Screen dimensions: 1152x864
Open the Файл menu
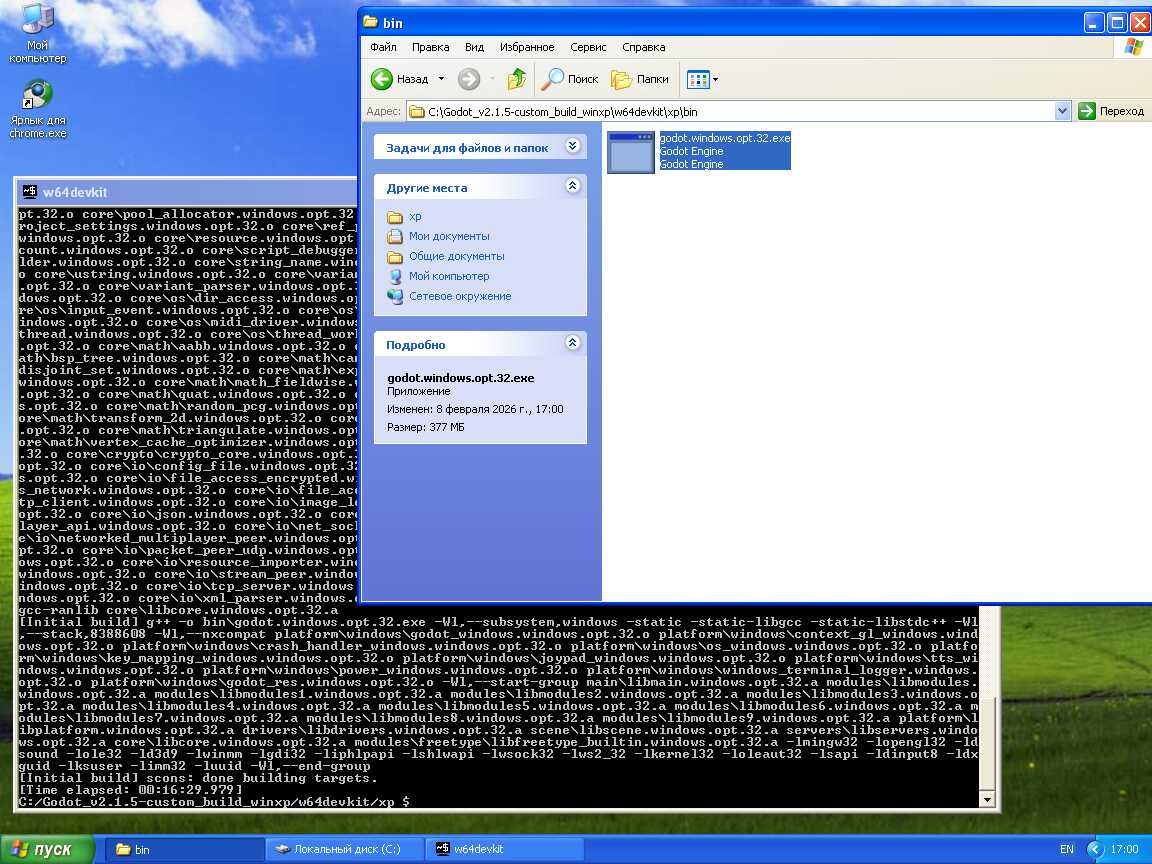tap(383, 47)
